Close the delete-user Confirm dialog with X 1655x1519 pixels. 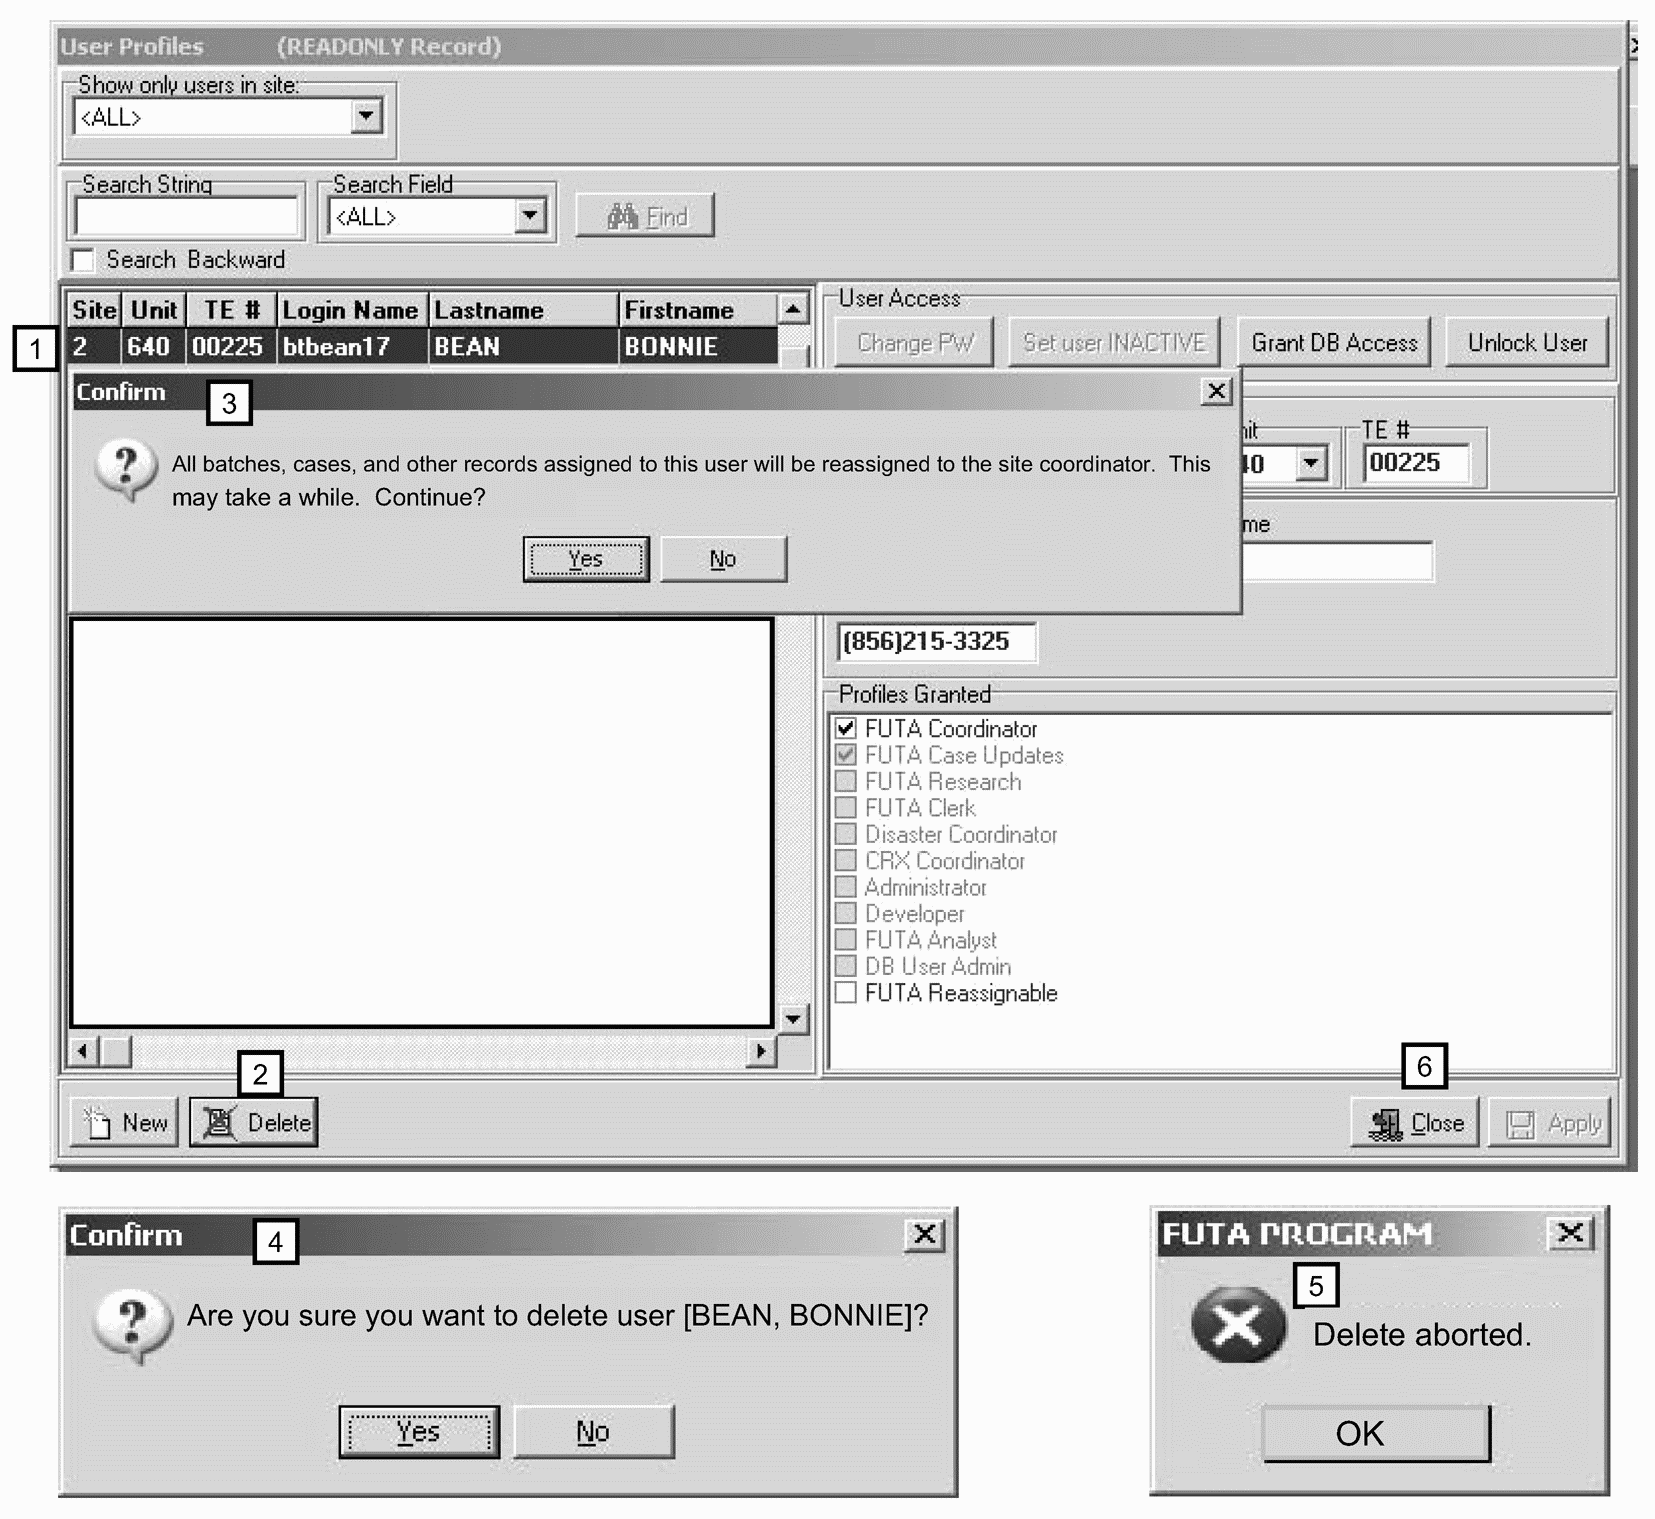pos(925,1235)
